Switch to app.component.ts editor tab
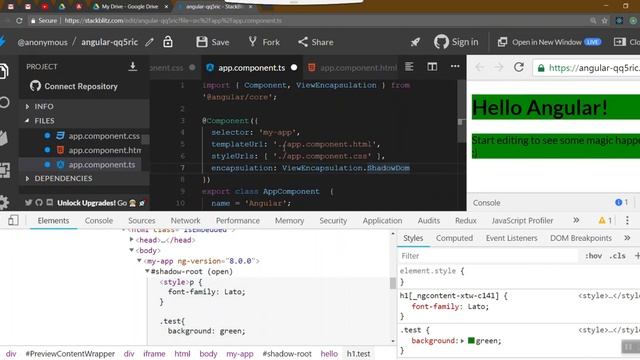640x360 pixels. [251, 68]
